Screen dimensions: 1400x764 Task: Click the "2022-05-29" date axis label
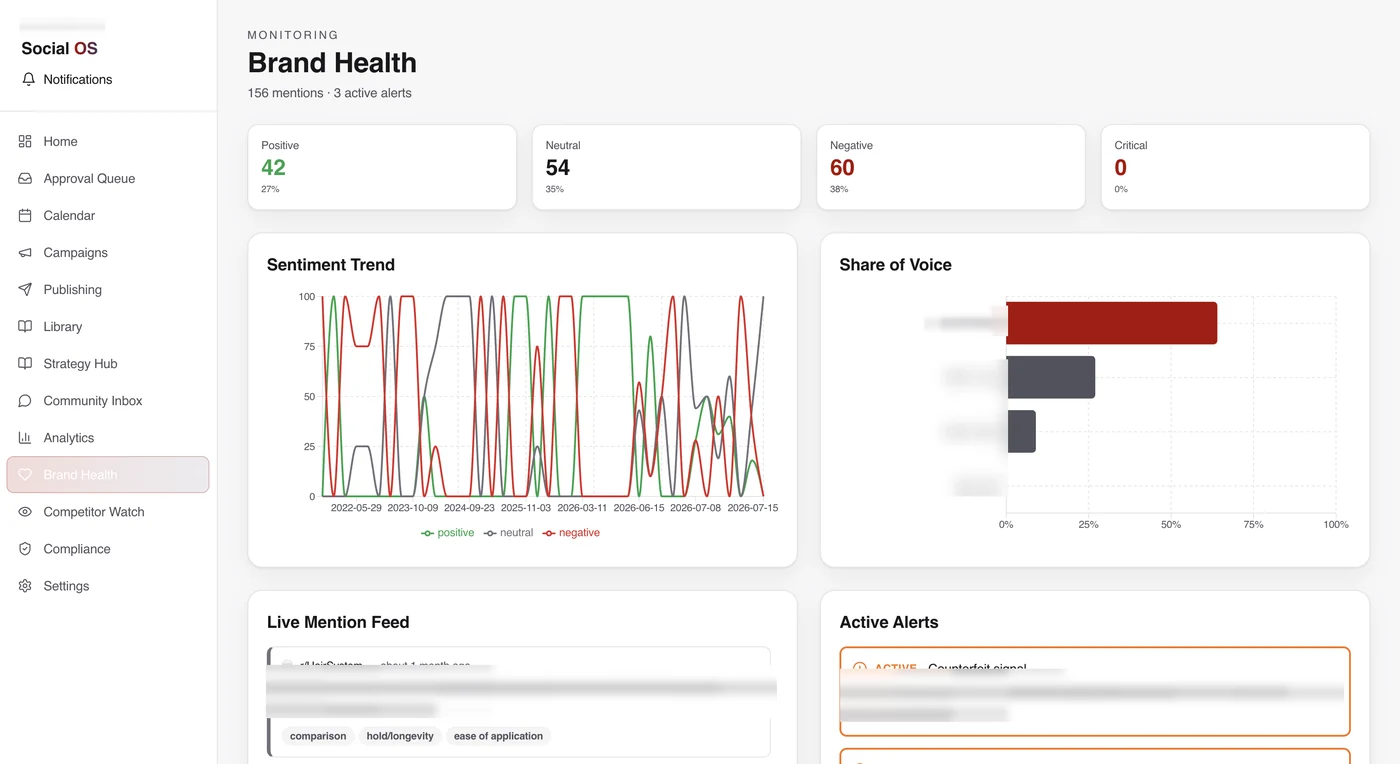click(x=356, y=508)
